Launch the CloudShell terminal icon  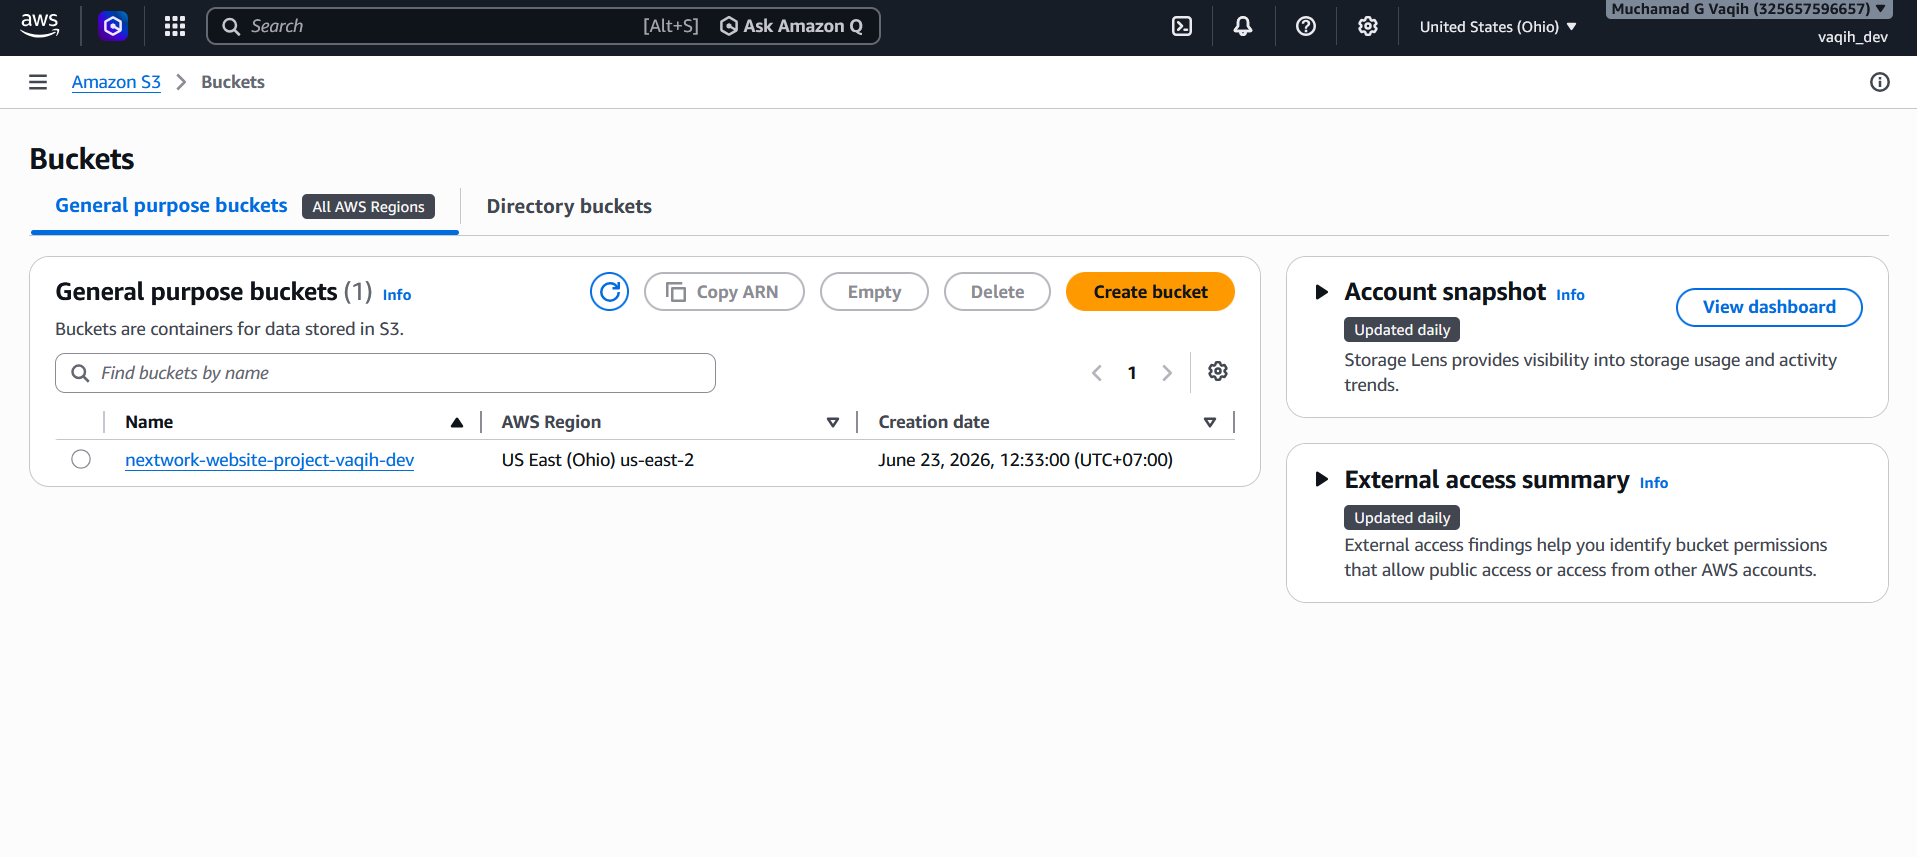1182,27
